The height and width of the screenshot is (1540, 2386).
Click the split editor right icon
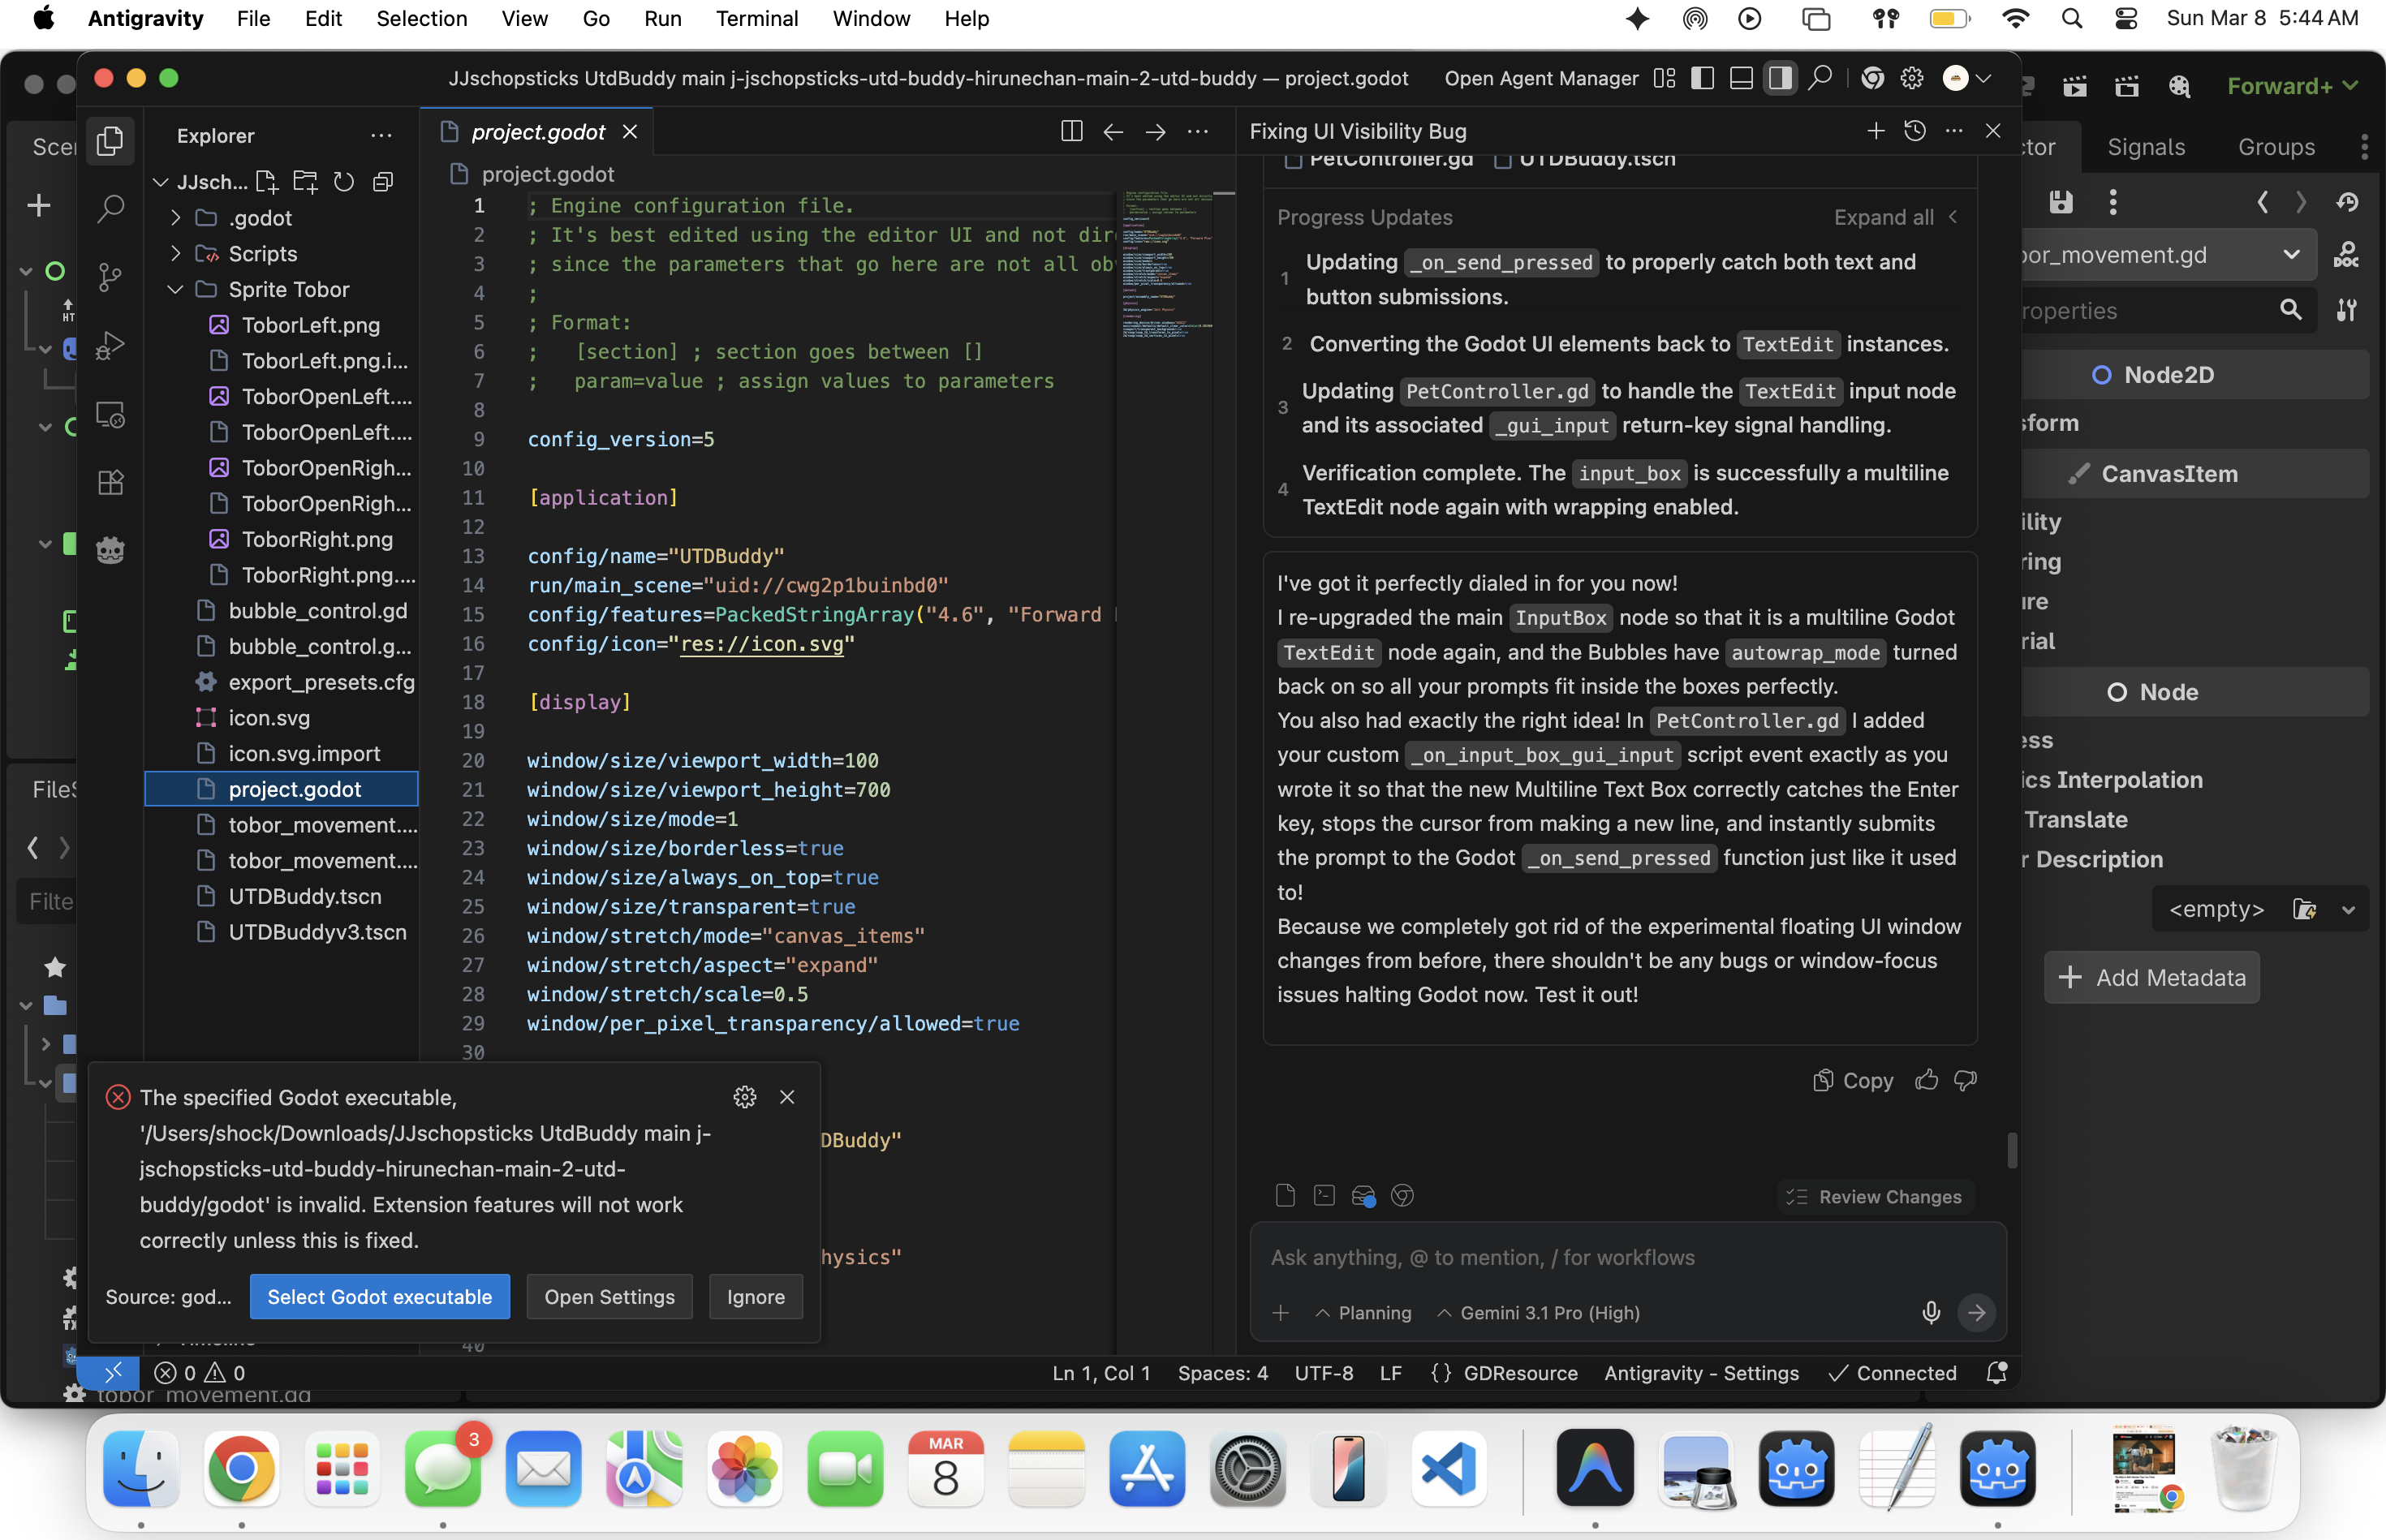coord(1071,131)
